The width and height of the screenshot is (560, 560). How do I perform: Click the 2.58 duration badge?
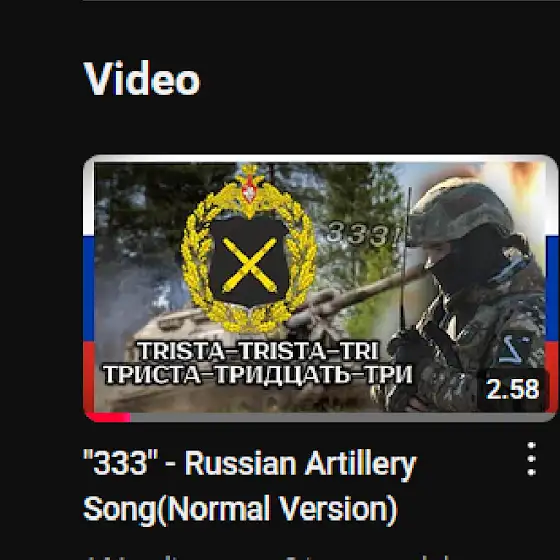(x=512, y=389)
